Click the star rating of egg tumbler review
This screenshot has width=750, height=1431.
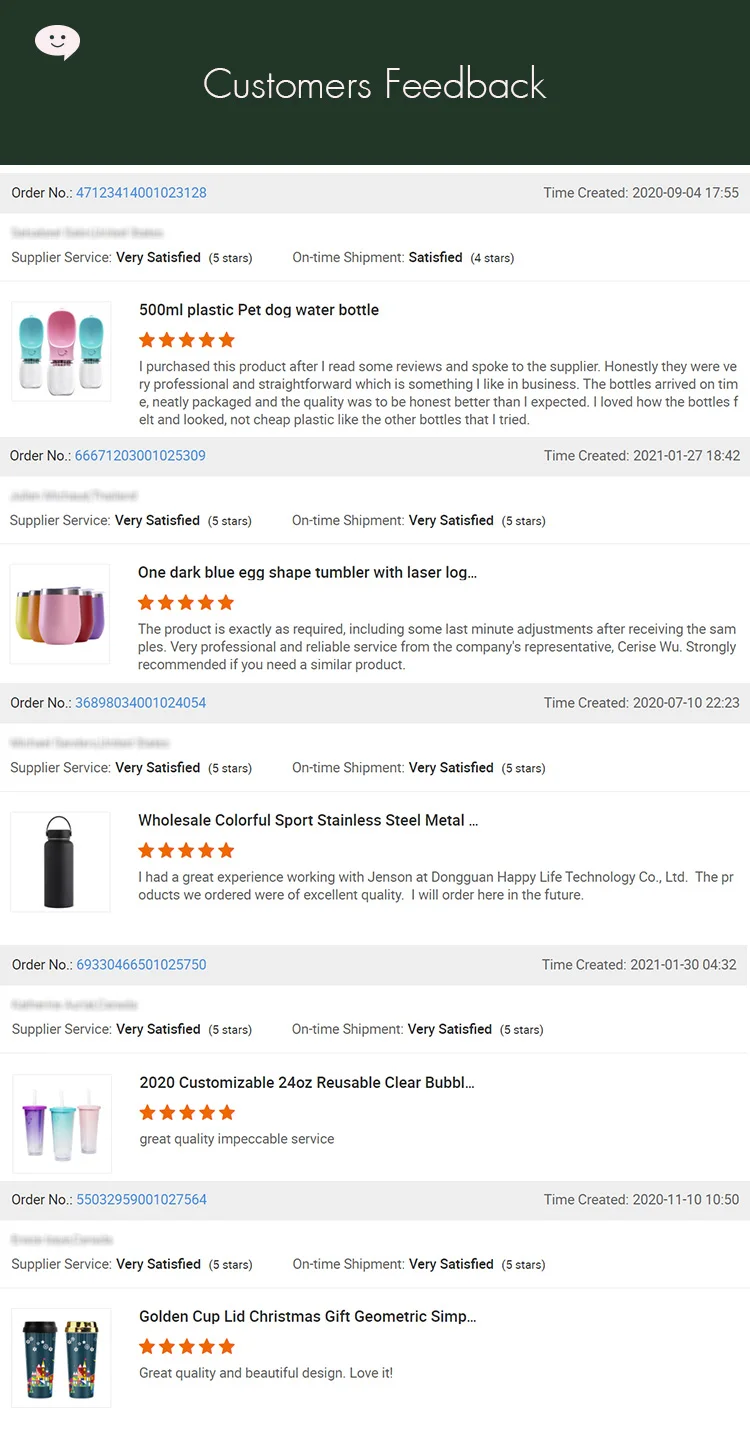(x=186, y=602)
